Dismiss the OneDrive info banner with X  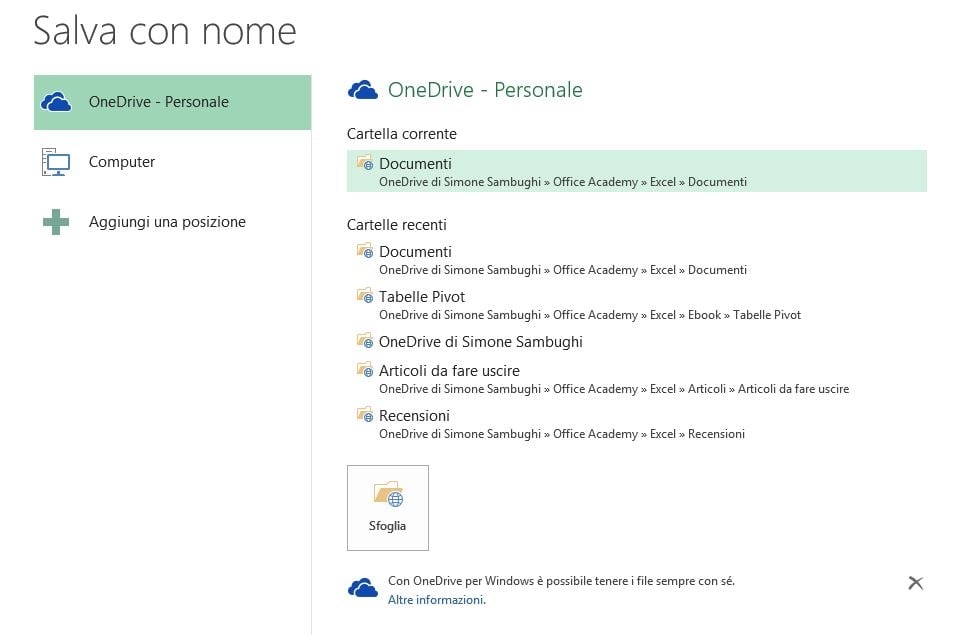pyautogui.click(x=915, y=583)
